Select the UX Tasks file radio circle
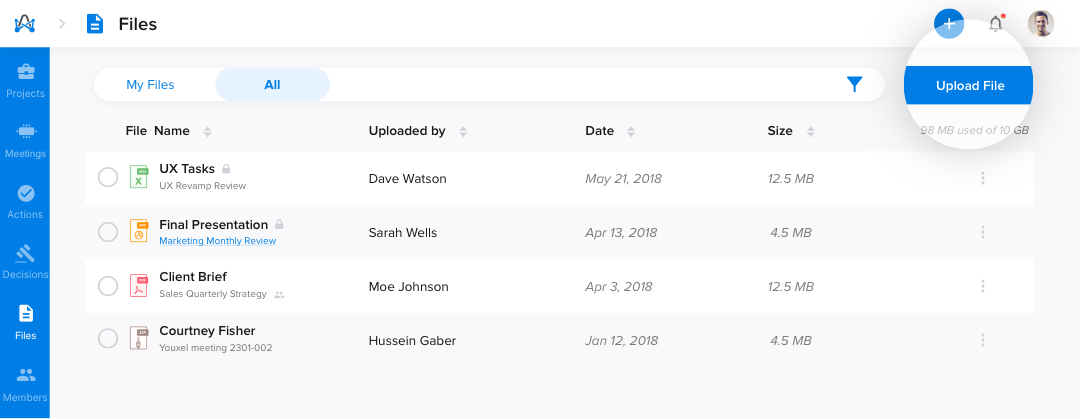This screenshot has width=1080, height=419. click(x=108, y=178)
